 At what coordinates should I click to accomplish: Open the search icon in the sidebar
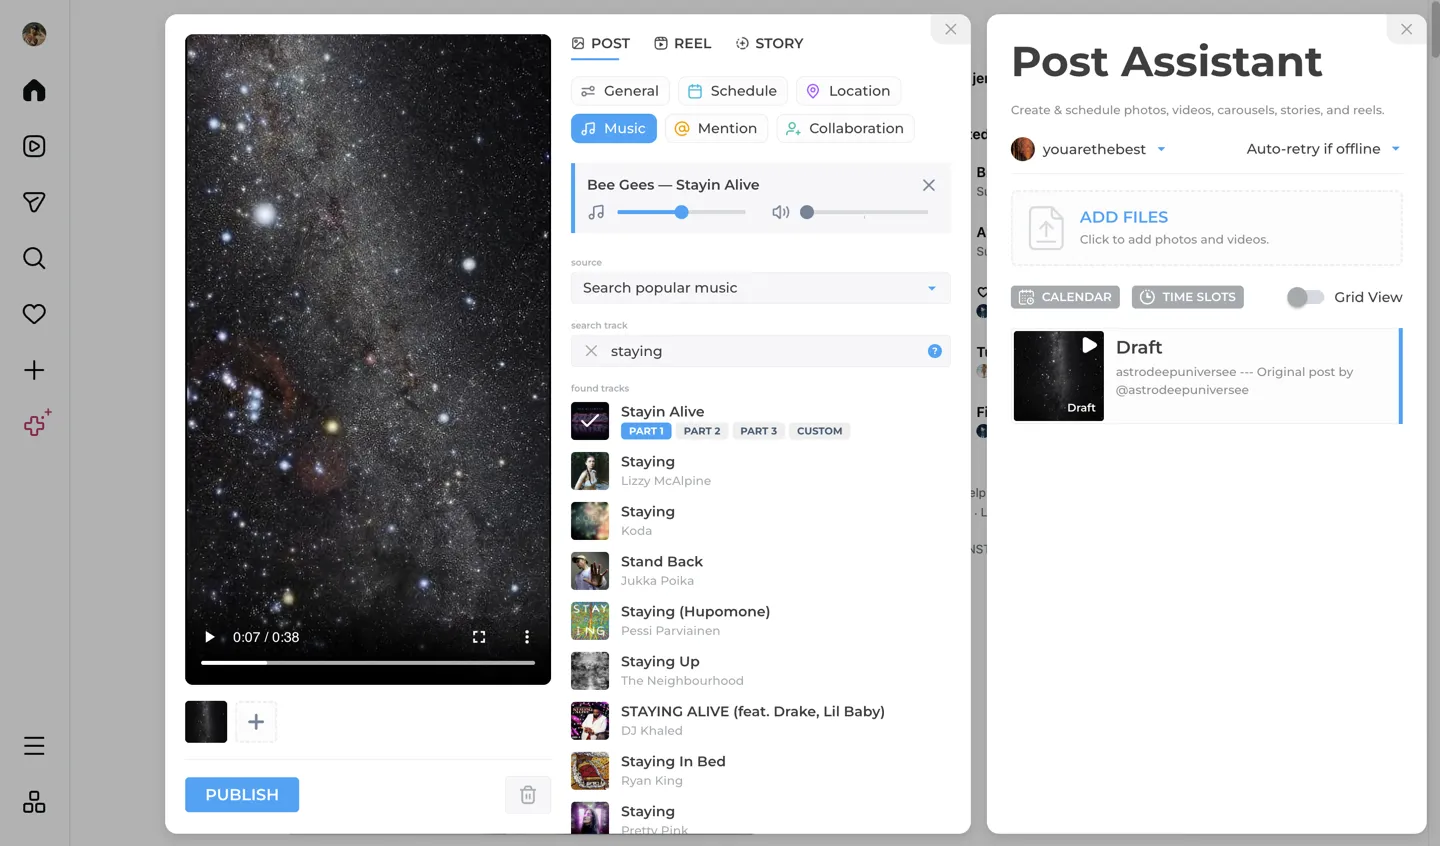pos(33,258)
